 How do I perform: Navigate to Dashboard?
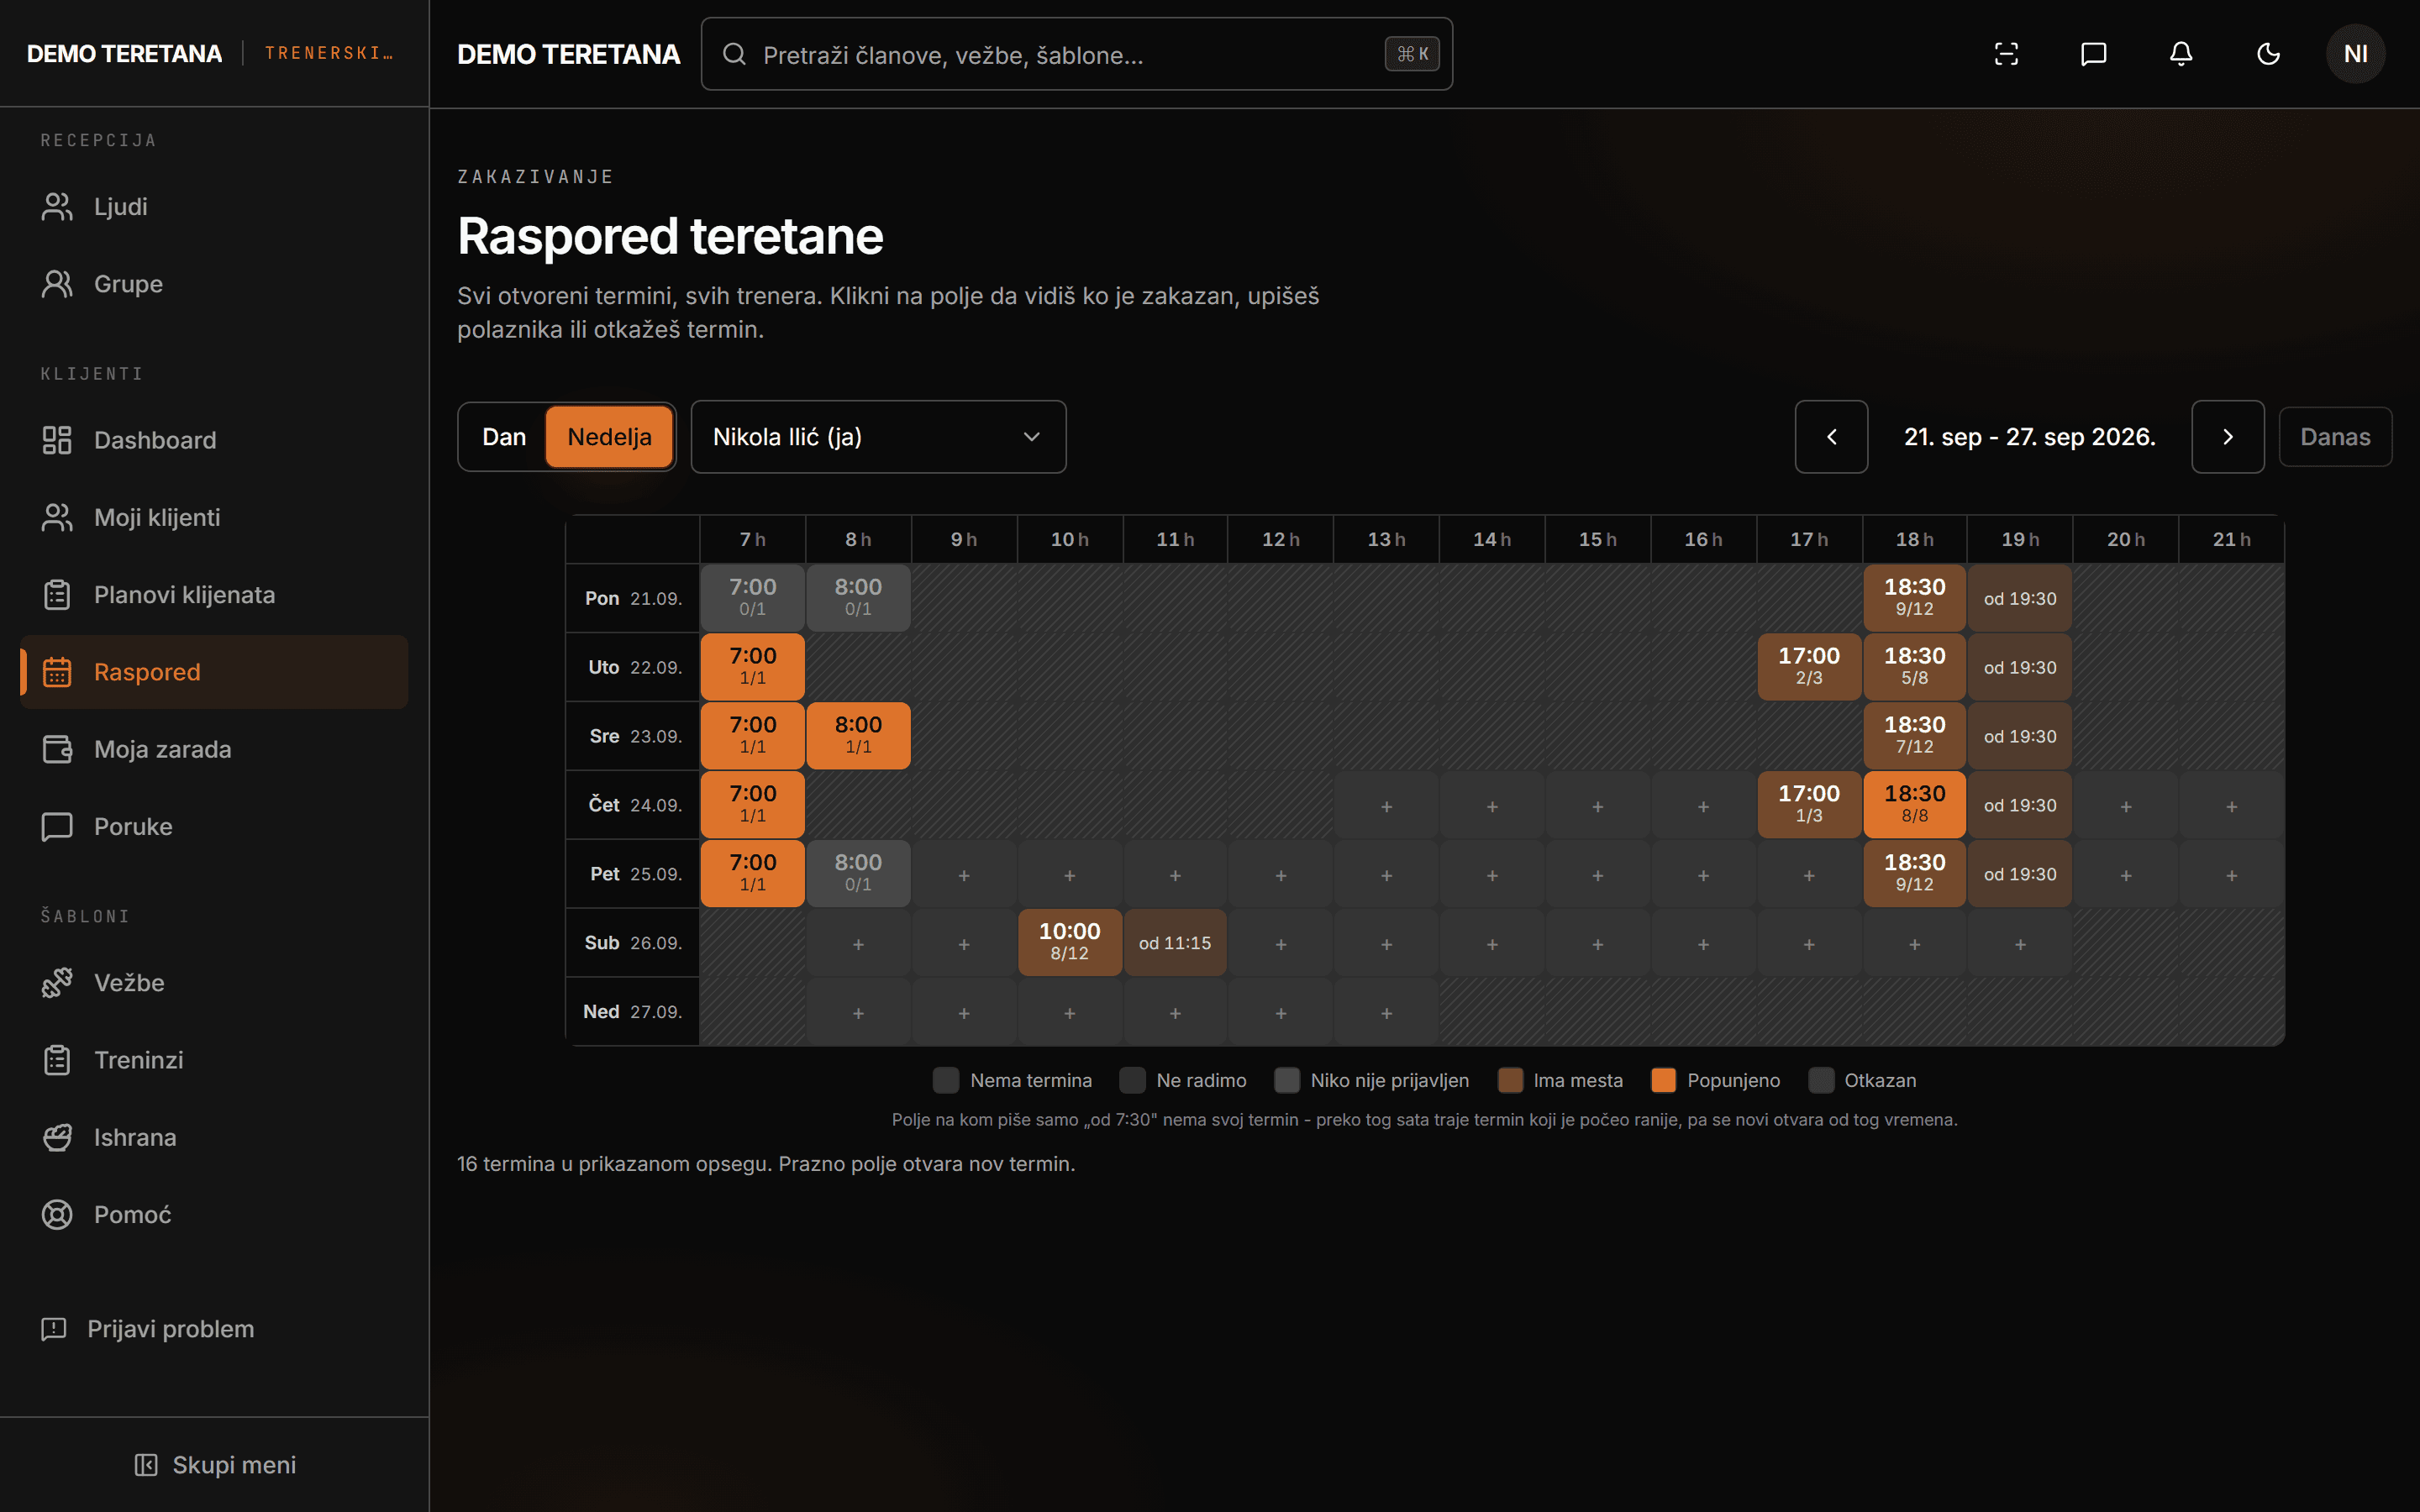pyautogui.click(x=214, y=440)
